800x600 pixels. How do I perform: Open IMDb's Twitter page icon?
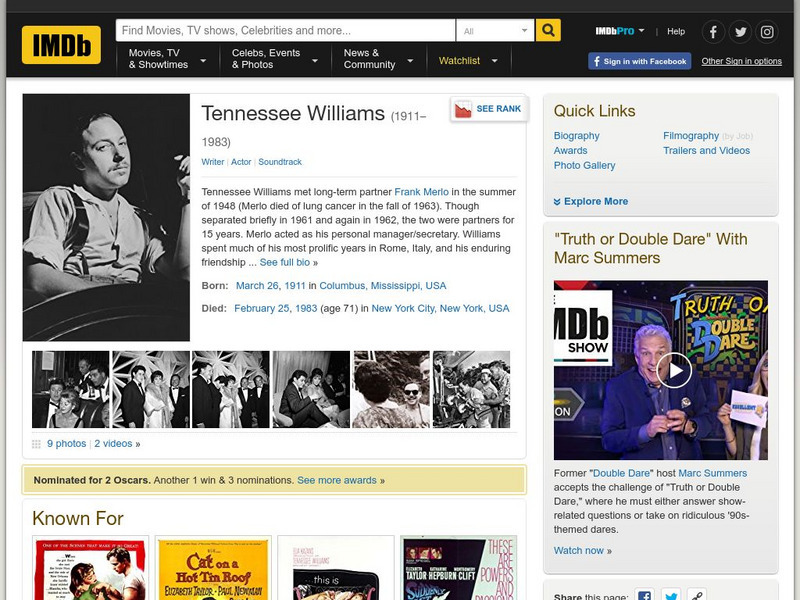(740, 32)
